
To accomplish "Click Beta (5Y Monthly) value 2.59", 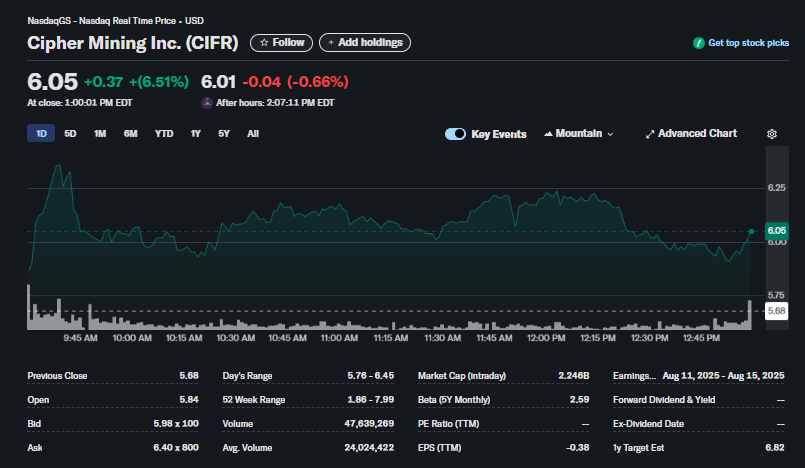I will (x=580, y=400).
